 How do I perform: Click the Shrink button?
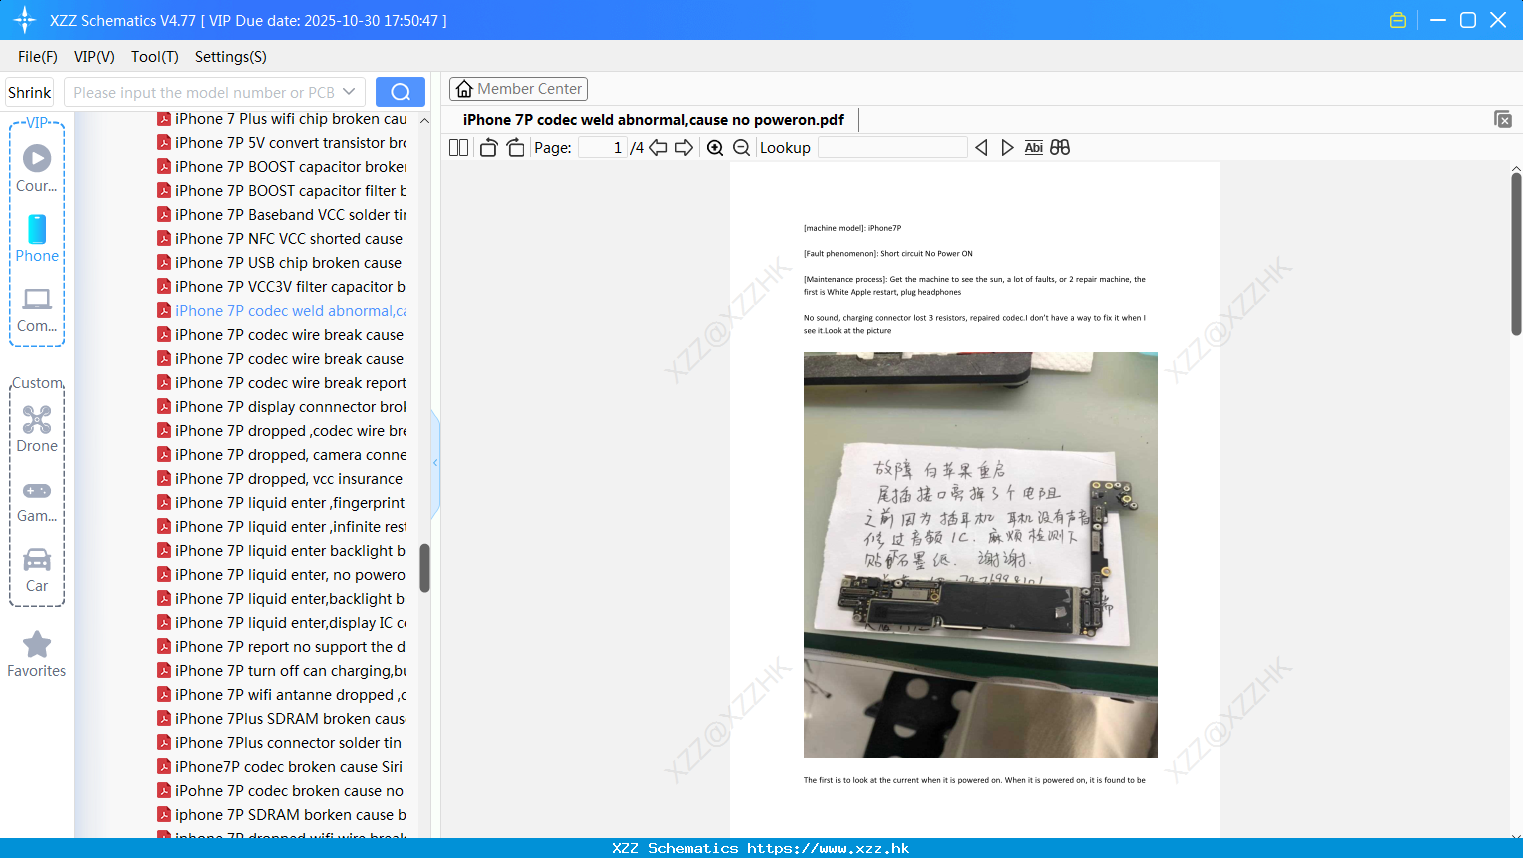click(x=30, y=92)
